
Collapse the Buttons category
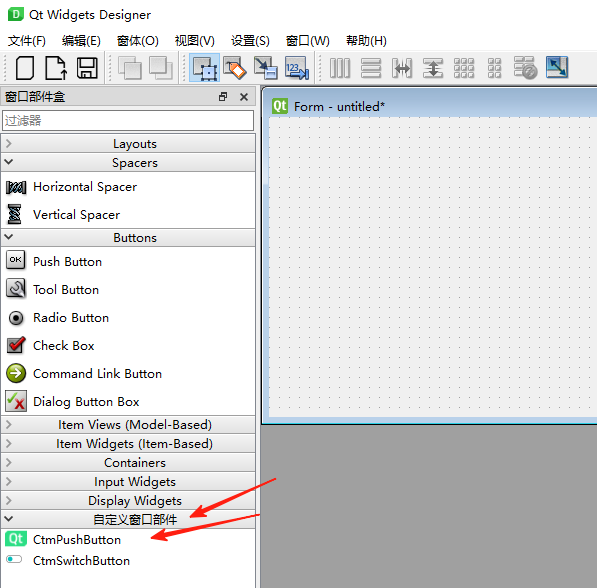tap(128, 238)
